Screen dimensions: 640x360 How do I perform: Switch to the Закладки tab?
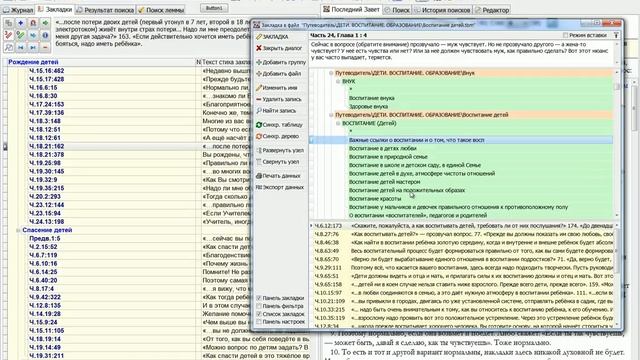point(55,9)
